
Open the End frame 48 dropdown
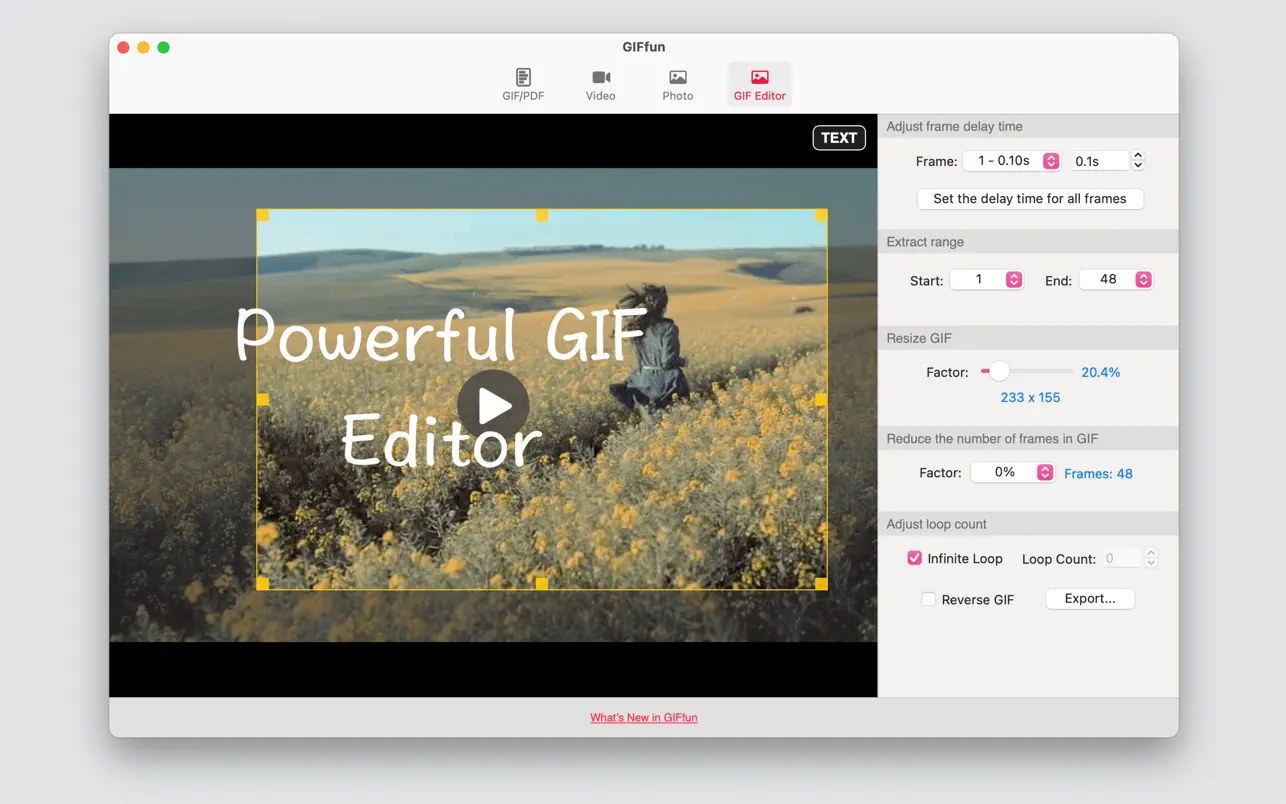[x=1116, y=280]
